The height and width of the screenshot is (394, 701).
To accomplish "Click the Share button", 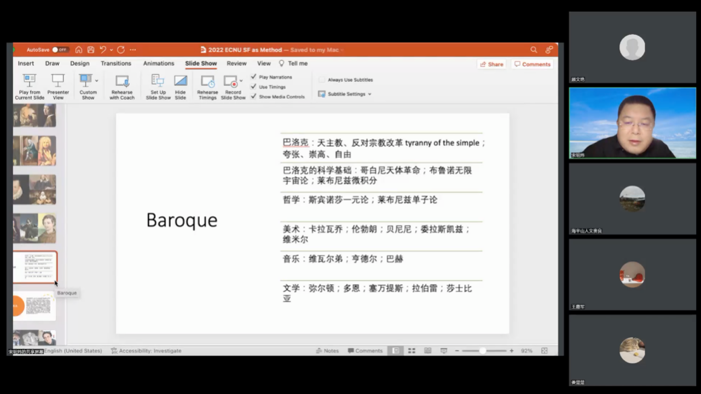I will pyautogui.click(x=492, y=64).
